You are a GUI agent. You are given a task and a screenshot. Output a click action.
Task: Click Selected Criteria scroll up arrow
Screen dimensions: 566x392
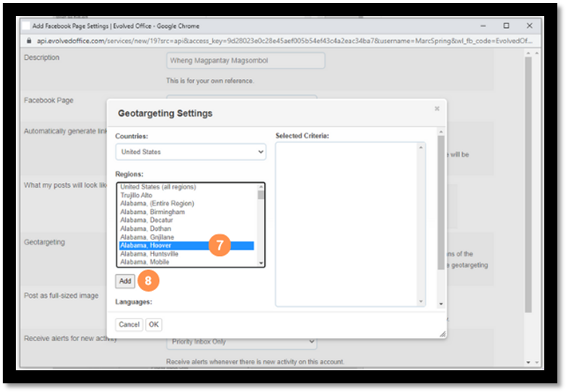click(x=421, y=147)
